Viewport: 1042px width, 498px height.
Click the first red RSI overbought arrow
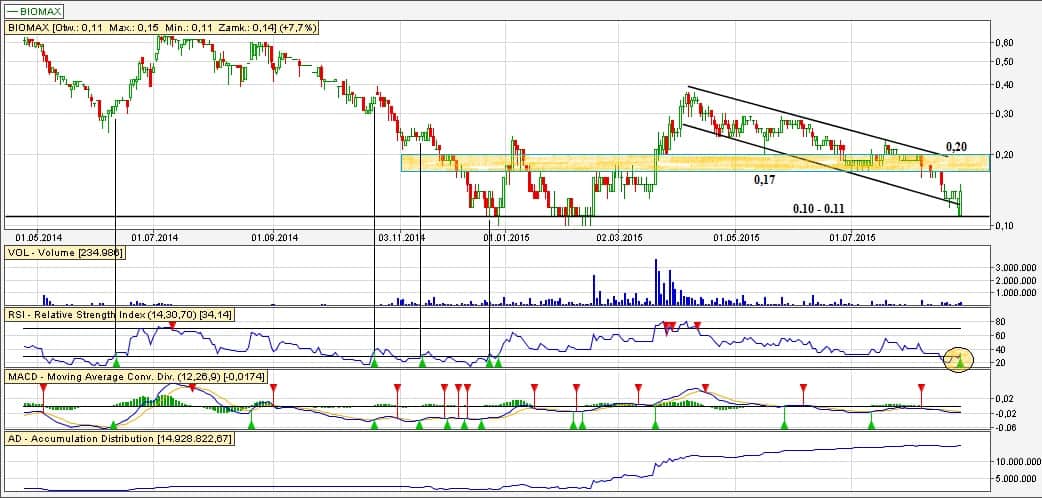[x=172, y=326]
